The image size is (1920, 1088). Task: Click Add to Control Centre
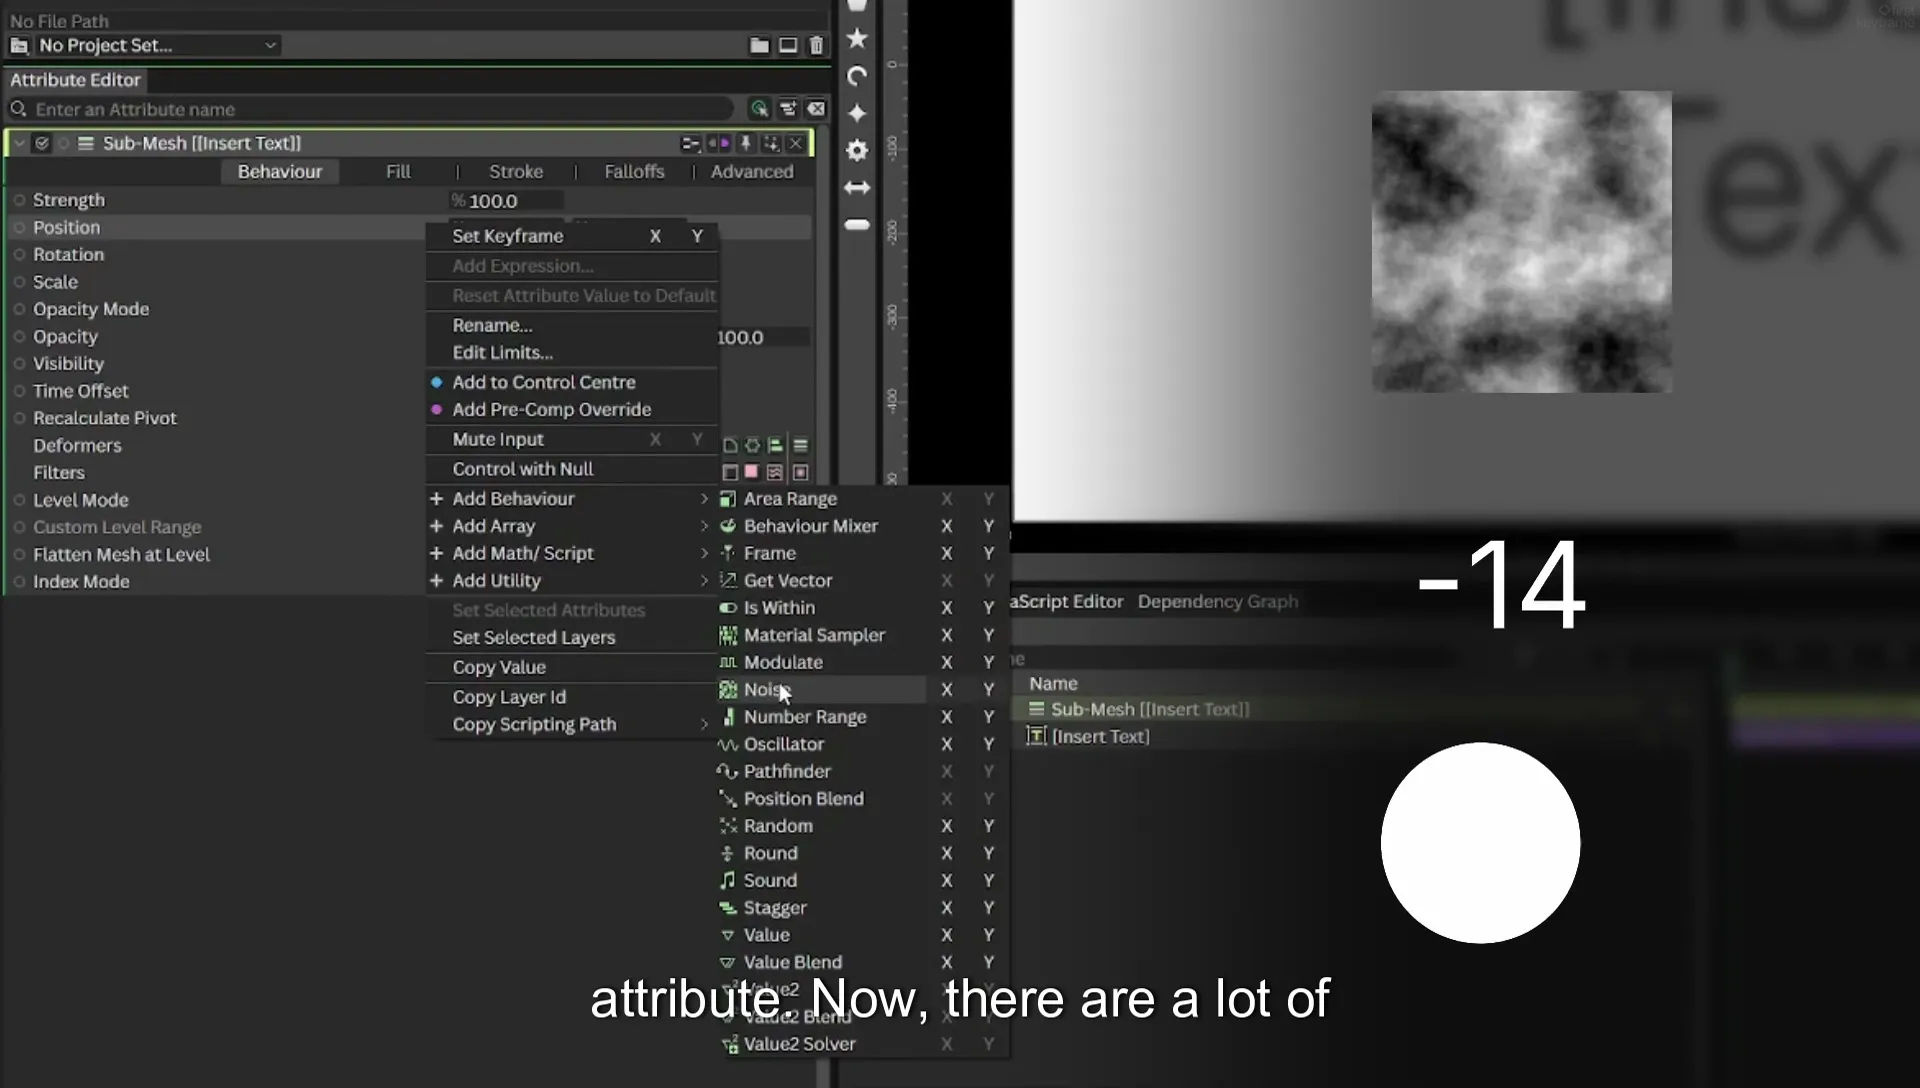tap(543, 382)
